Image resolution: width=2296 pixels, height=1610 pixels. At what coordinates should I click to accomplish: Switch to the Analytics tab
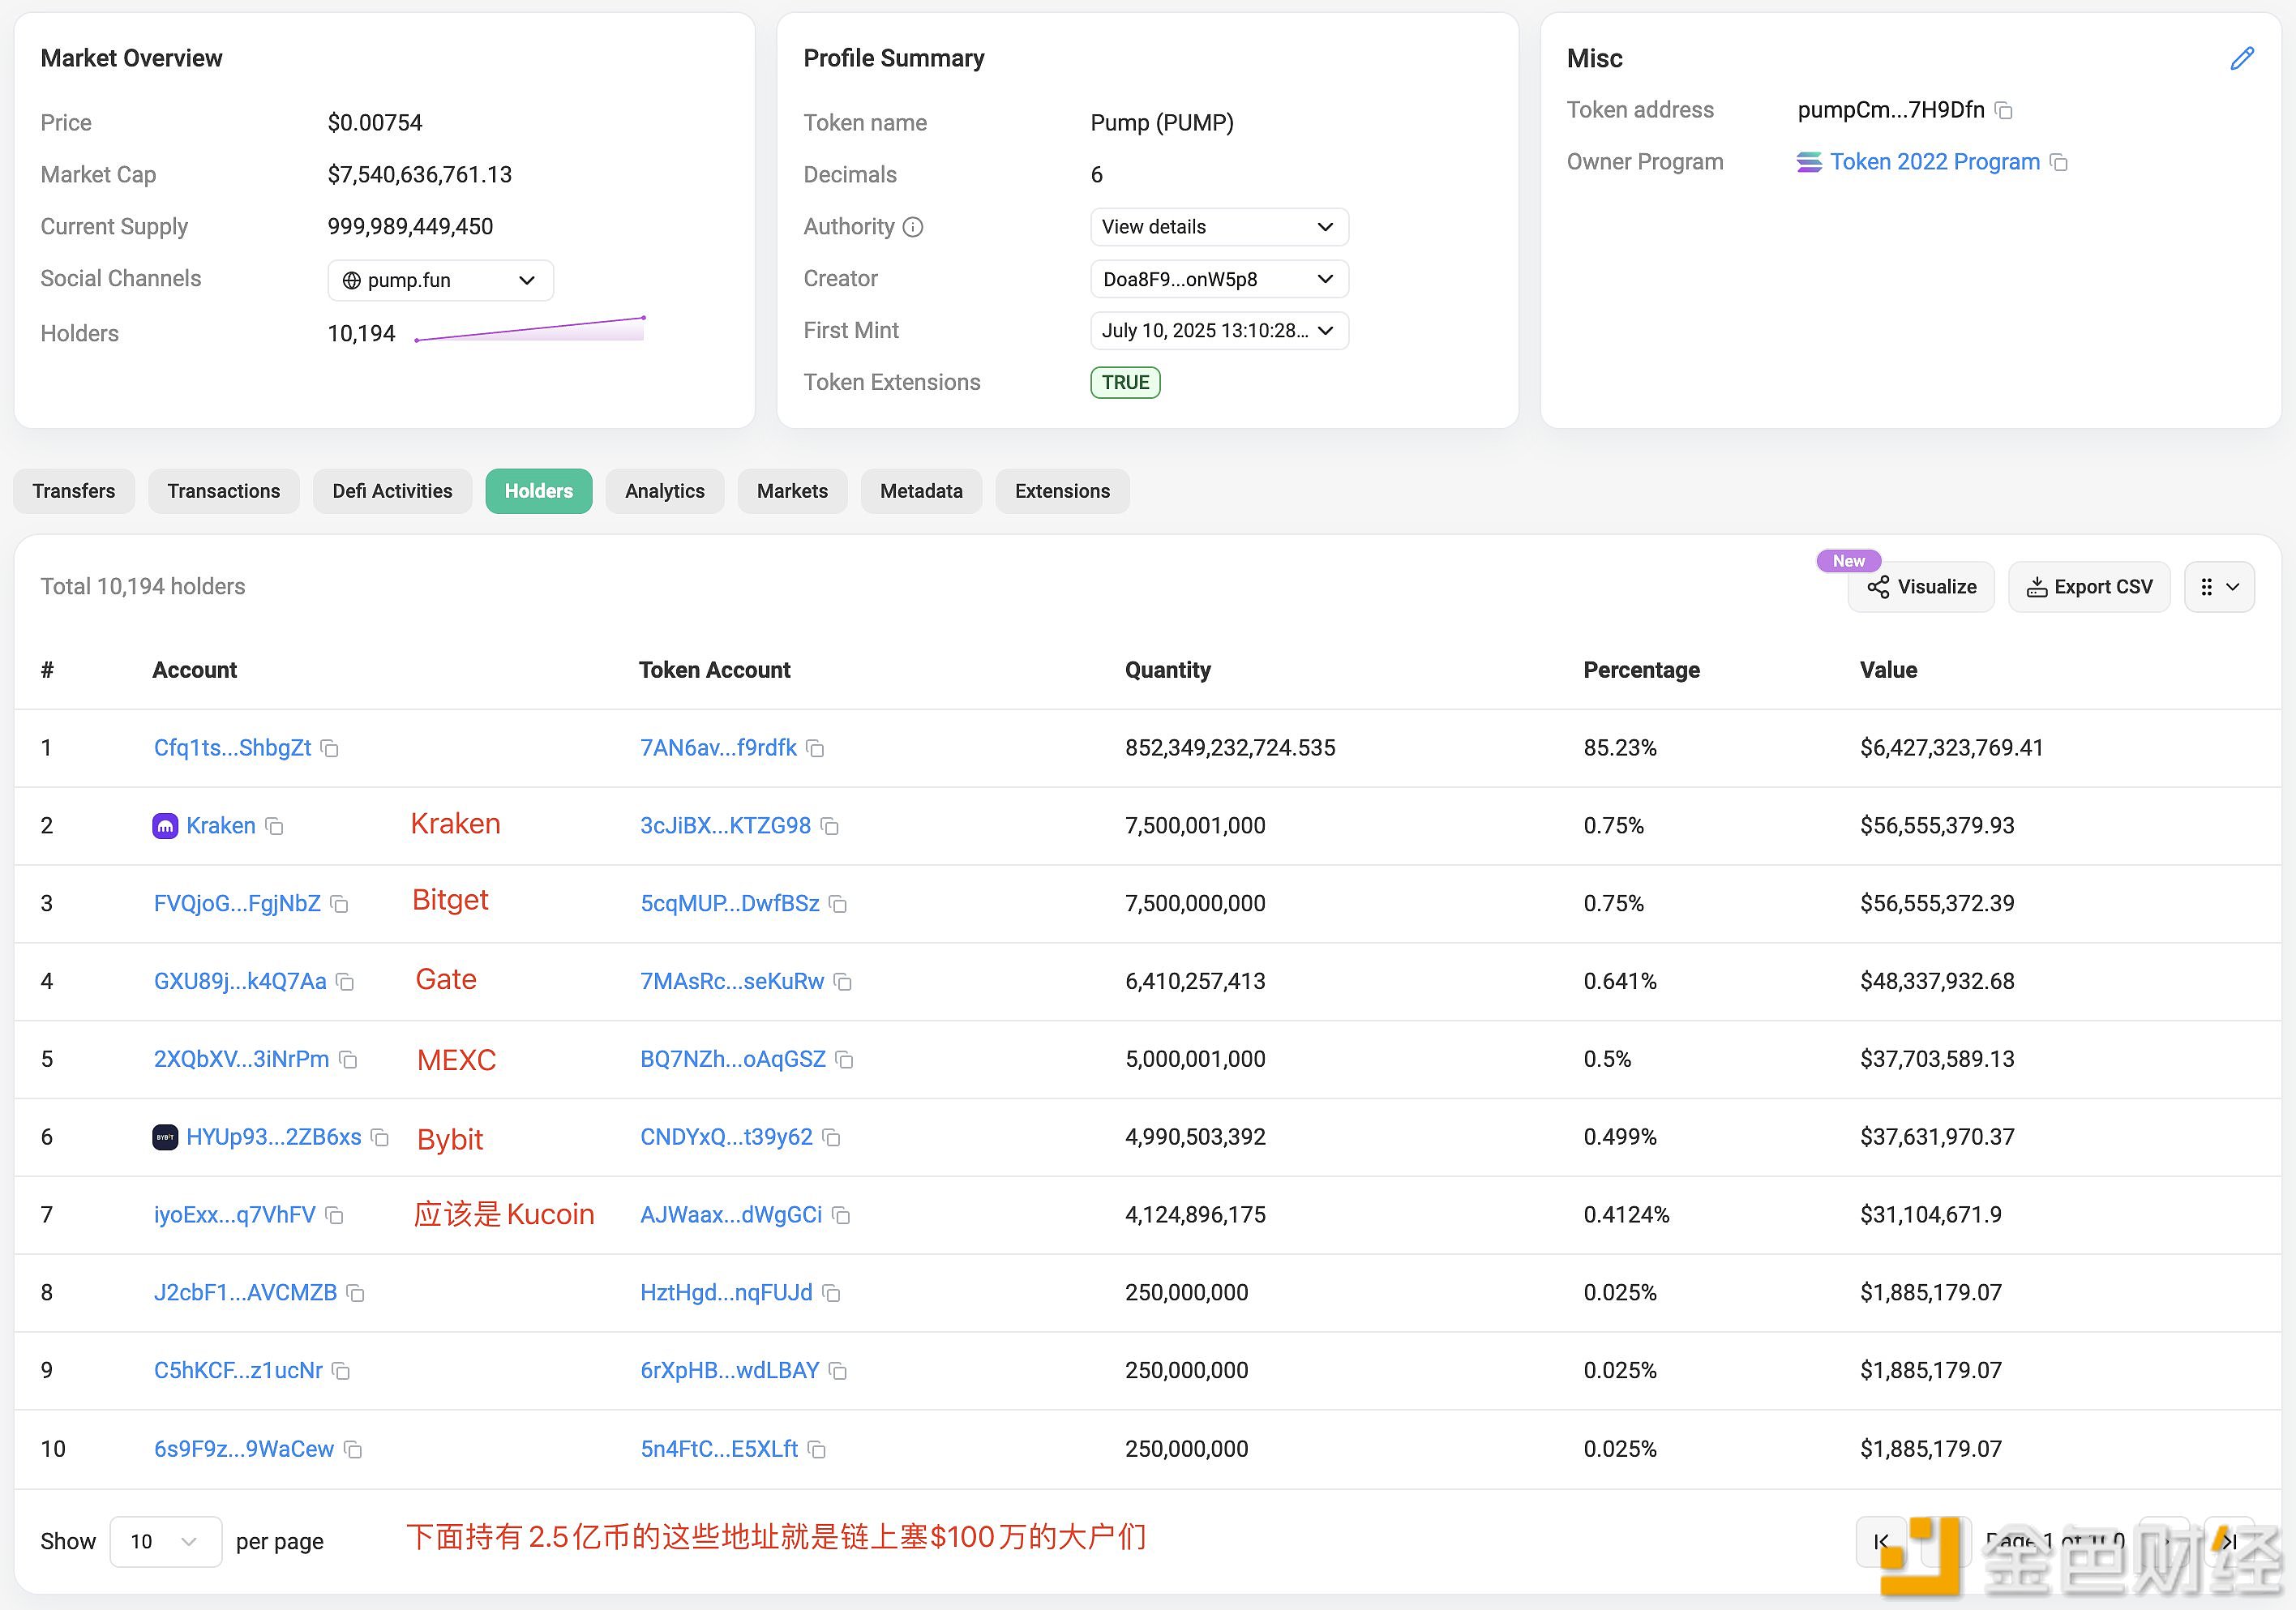(664, 492)
